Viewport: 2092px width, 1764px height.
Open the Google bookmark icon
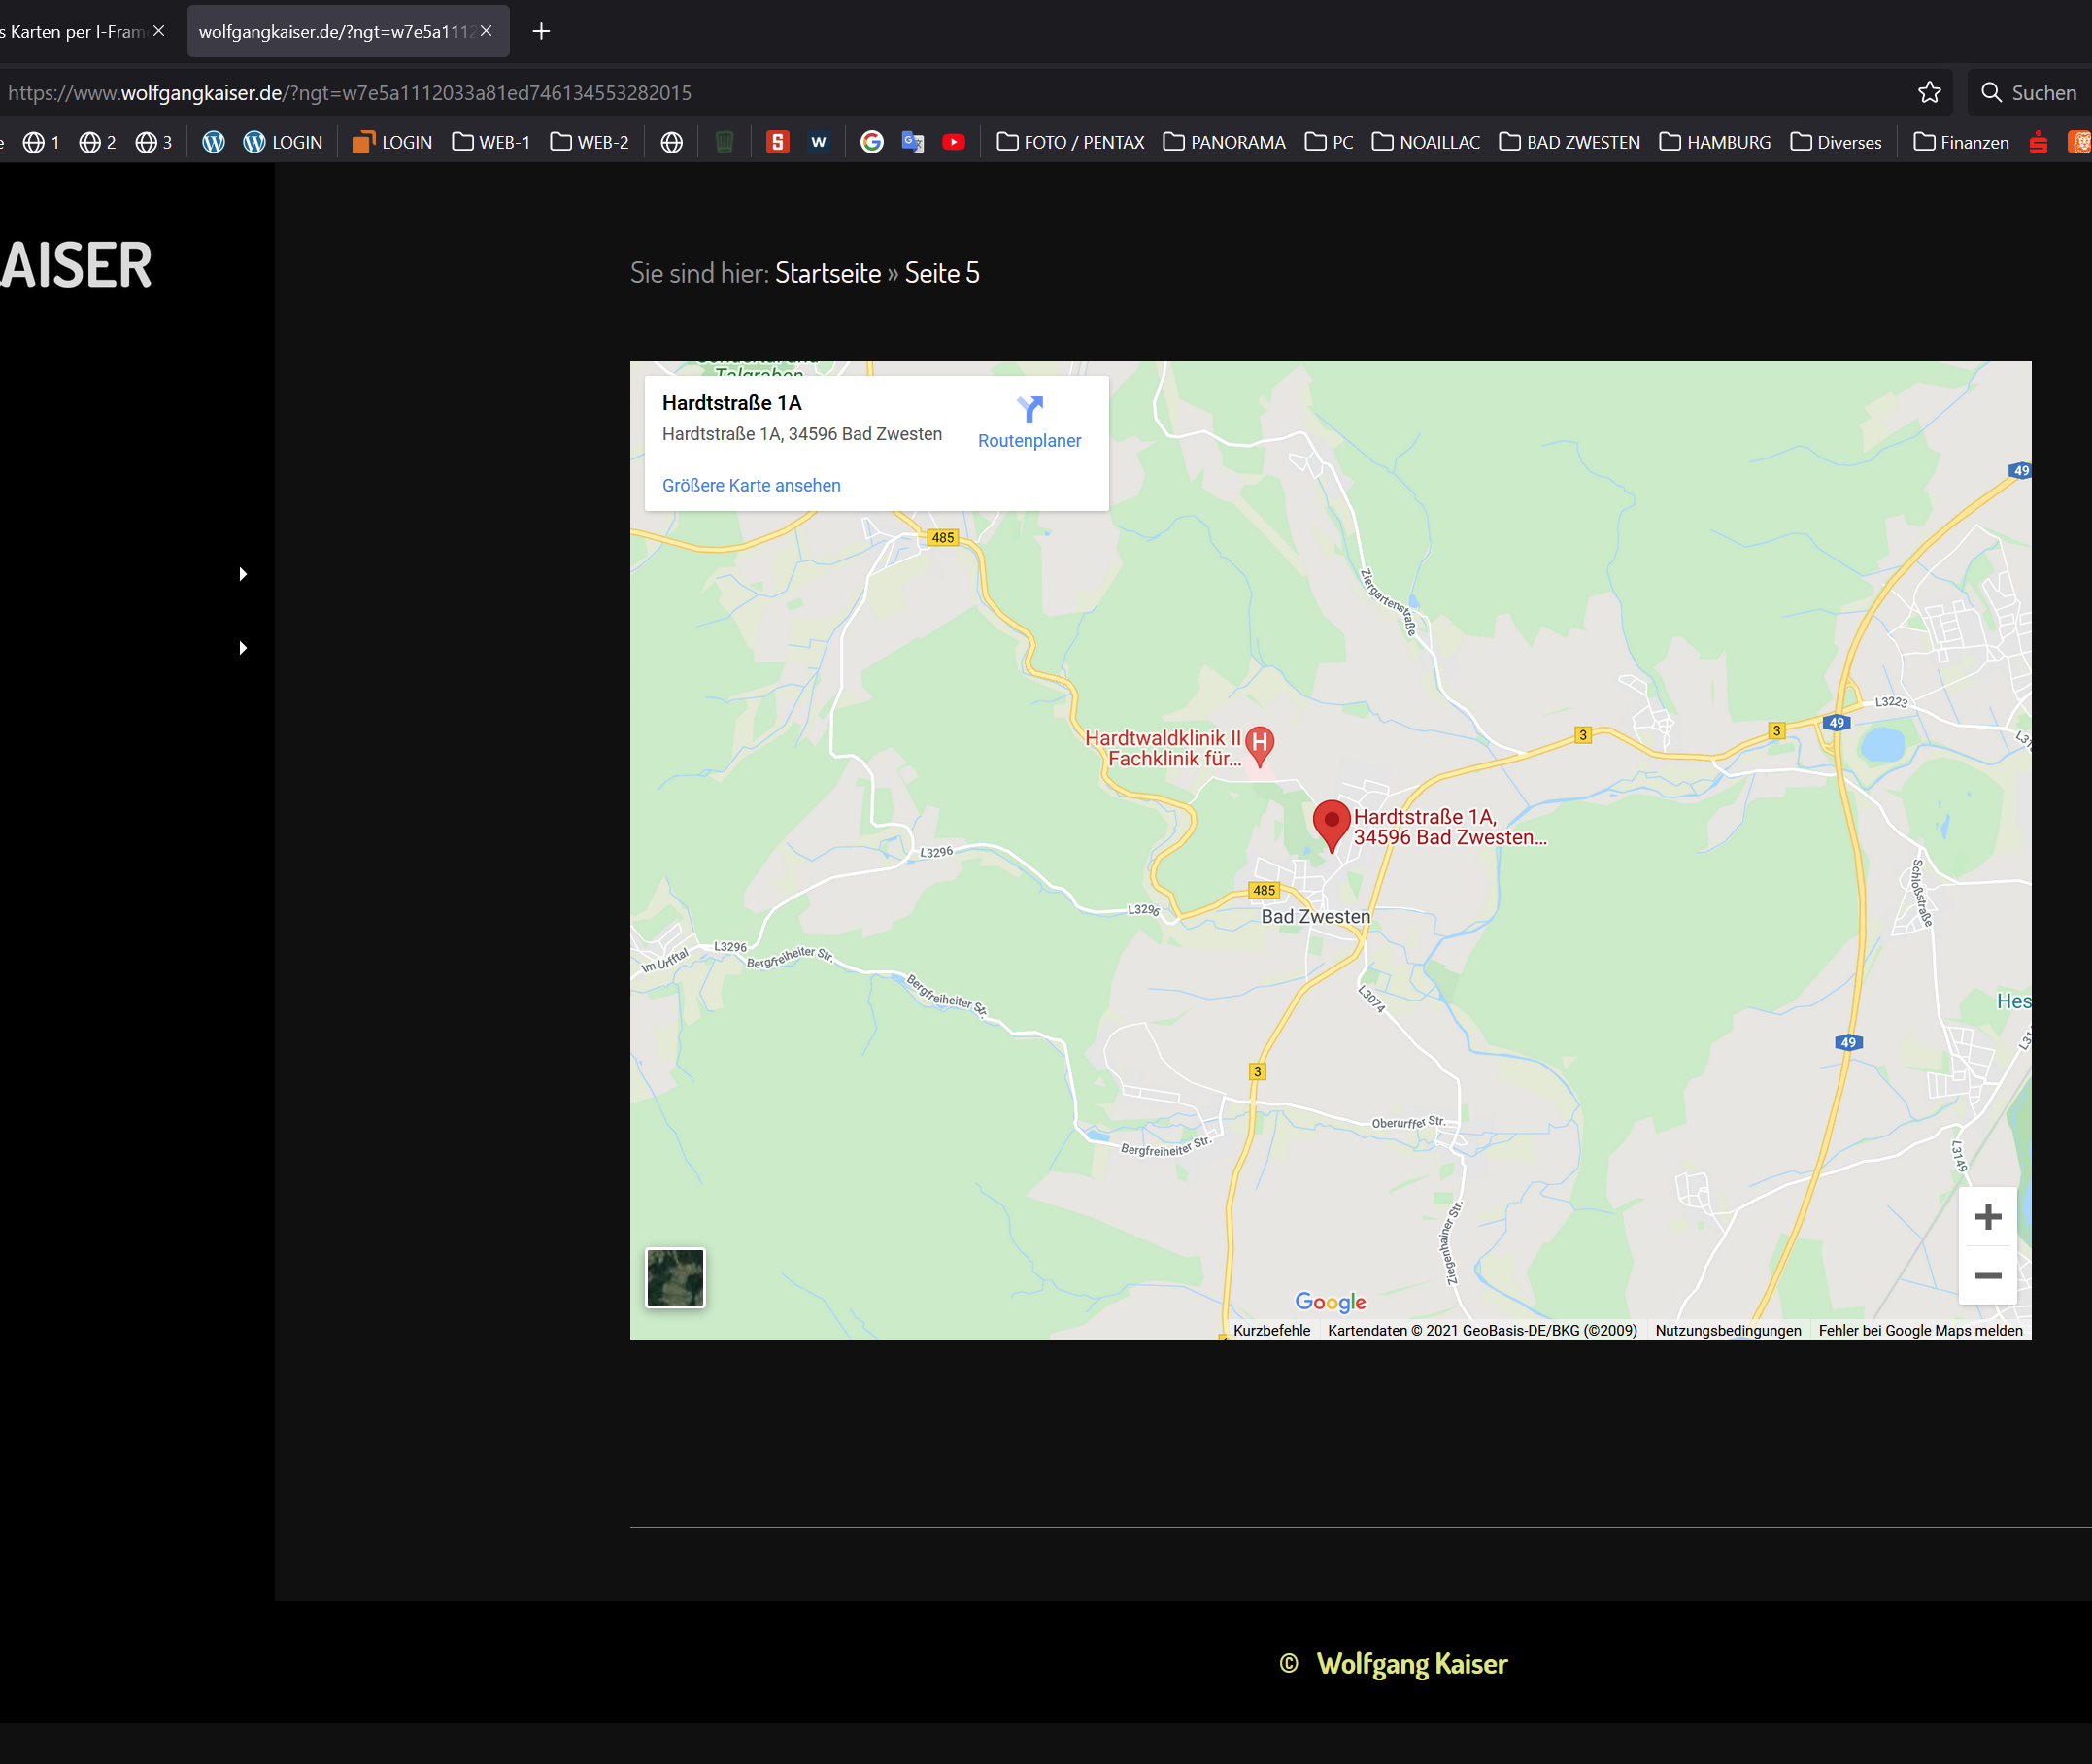[871, 142]
